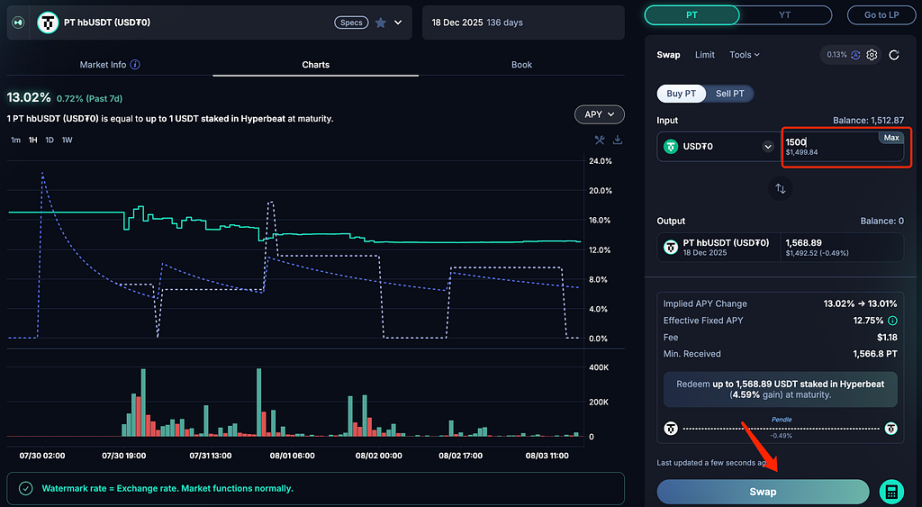Image resolution: width=922 pixels, height=507 pixels.
Task: Click the Effective Fixed APY info icon
Action: (x=893, y=321)
